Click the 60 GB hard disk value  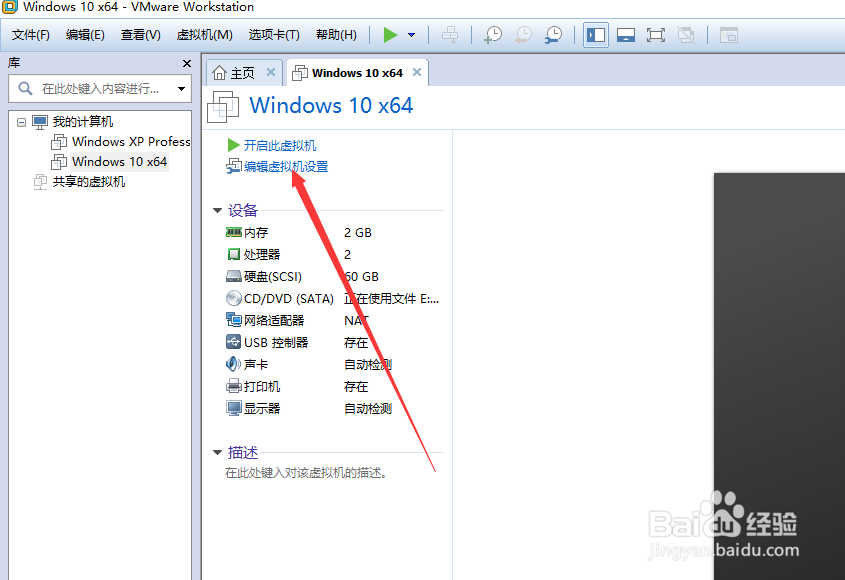coord(362,277)
